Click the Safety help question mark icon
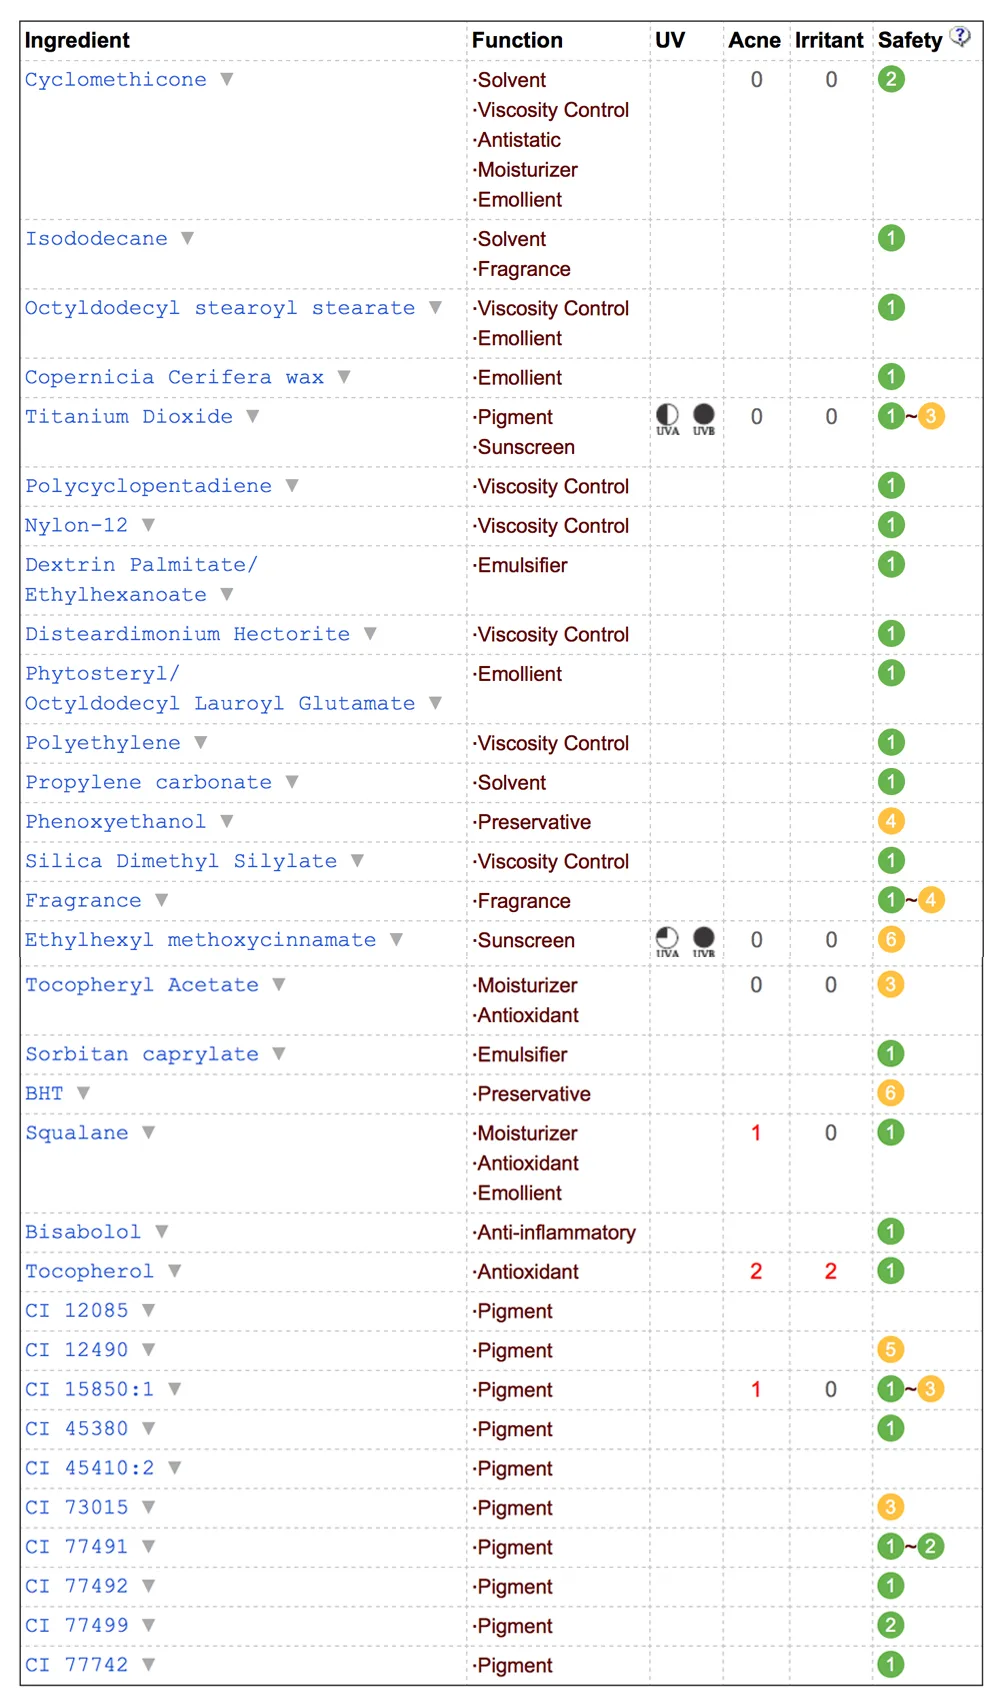Image resolution: width=1000 pixels, height=1701 pixels. coord(960,36)
